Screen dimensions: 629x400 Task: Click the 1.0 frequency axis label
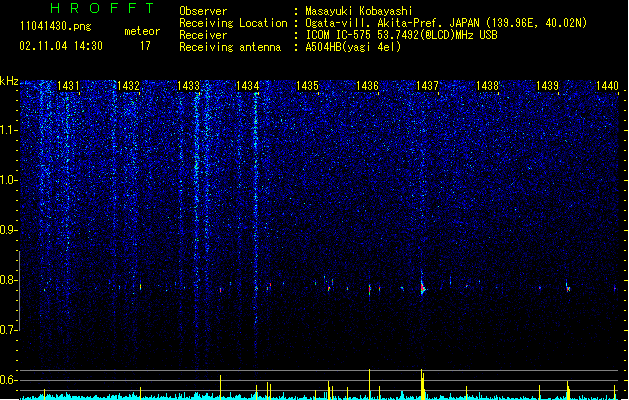point(9,180)
